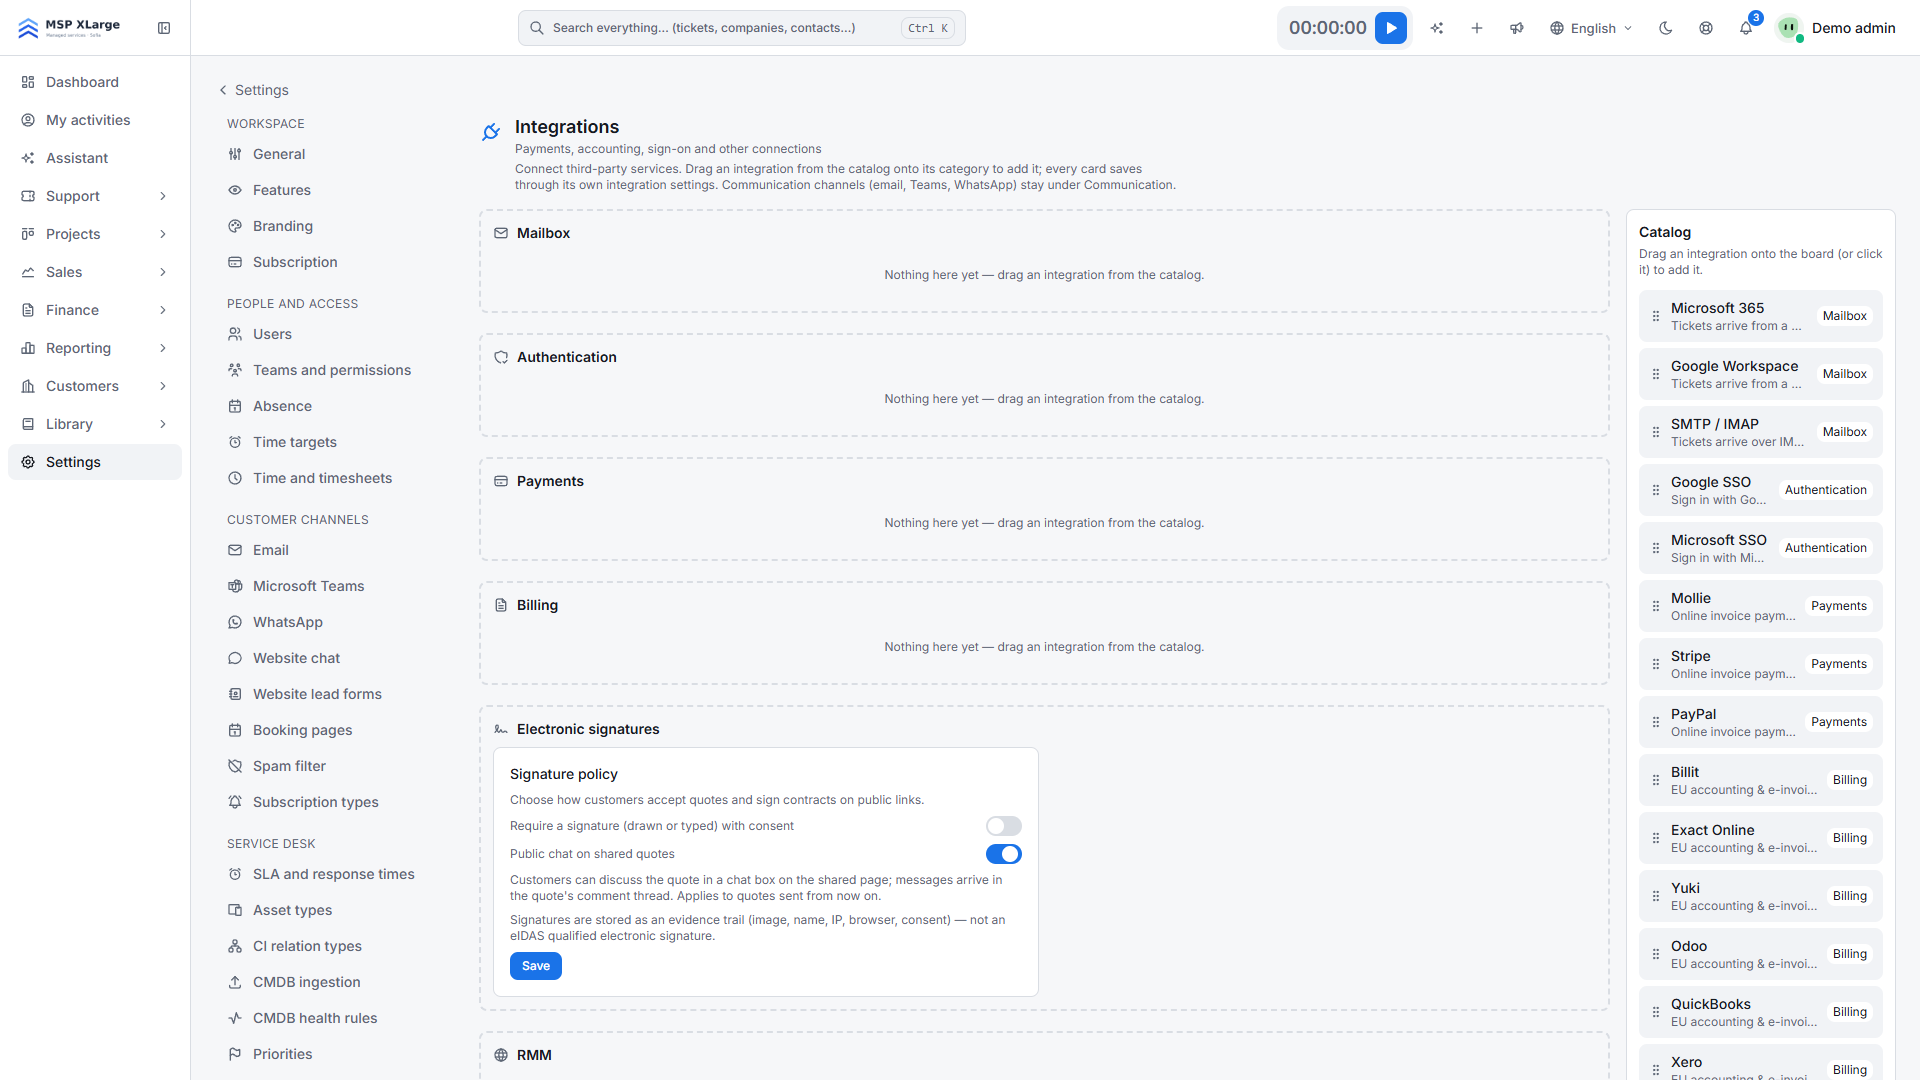Click the Electronic signatures section icon
The image size is (1920, 1080).
[x=501, y=729]
